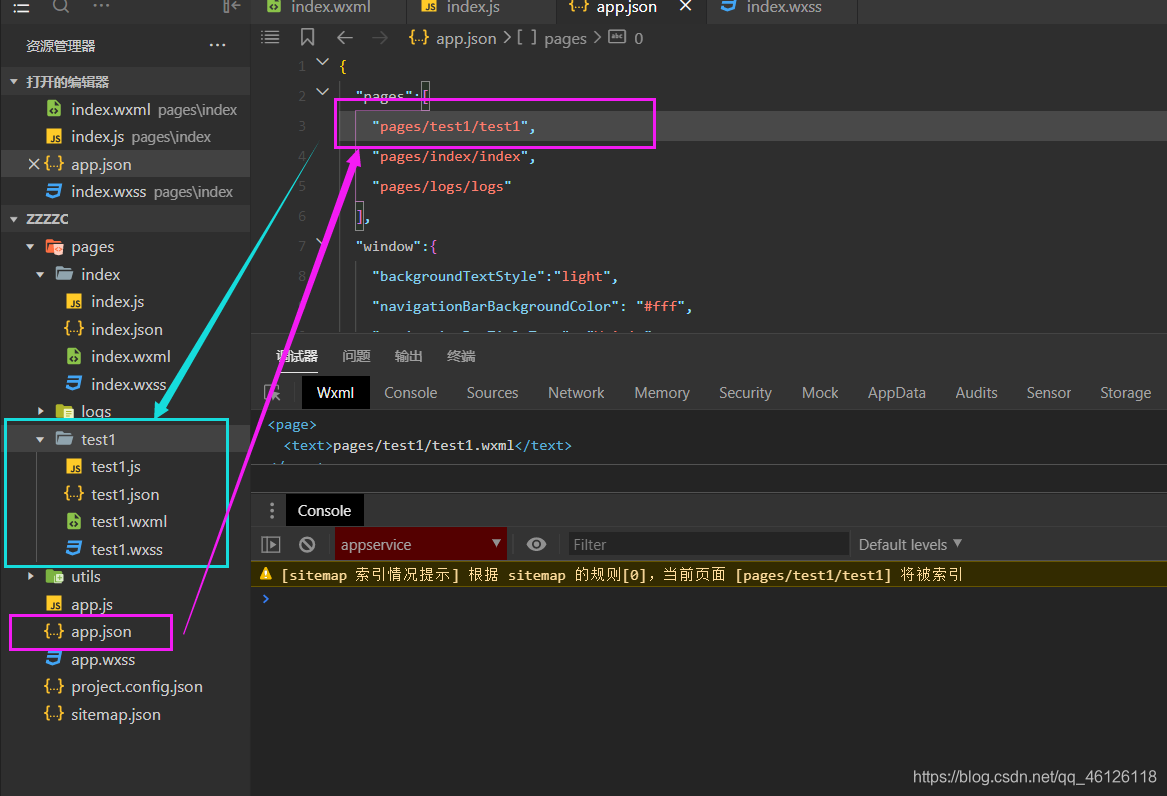The height and width of the screenshot is (796, 1167).
Task: Open test1.wxml in the file tree
Action: tap(129, 521)
